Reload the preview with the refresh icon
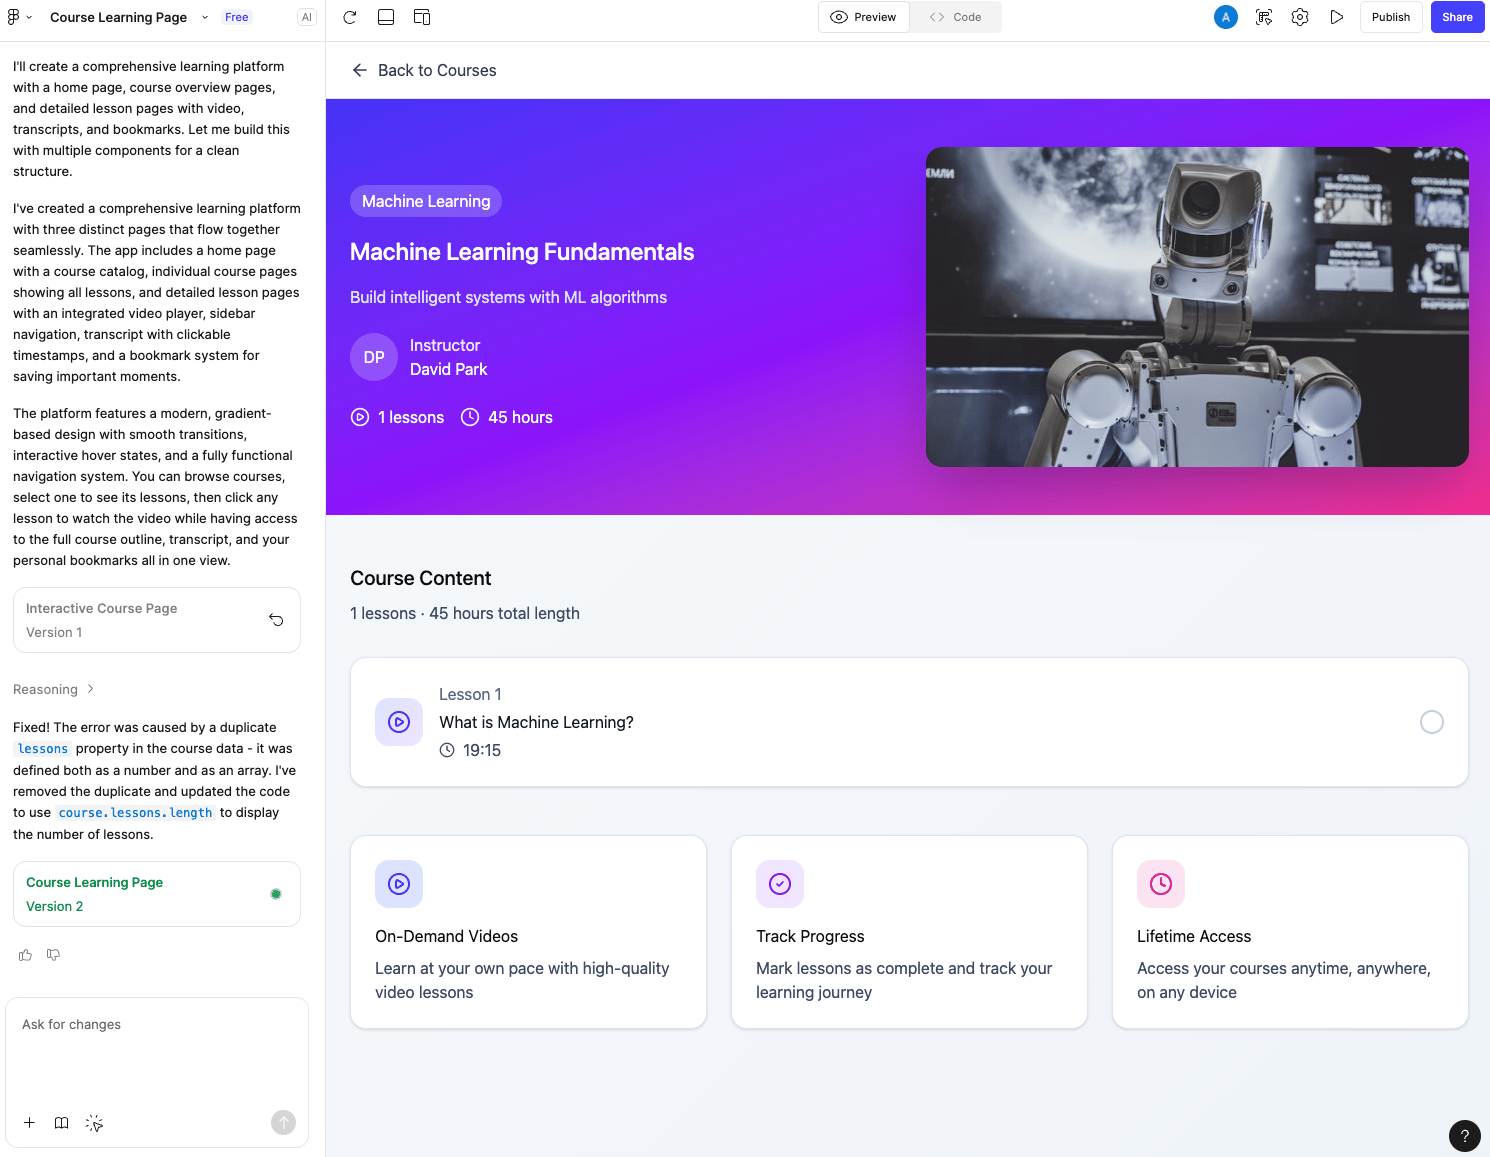This screenshot has width=1490, height=1157. [x=350, y=17]
